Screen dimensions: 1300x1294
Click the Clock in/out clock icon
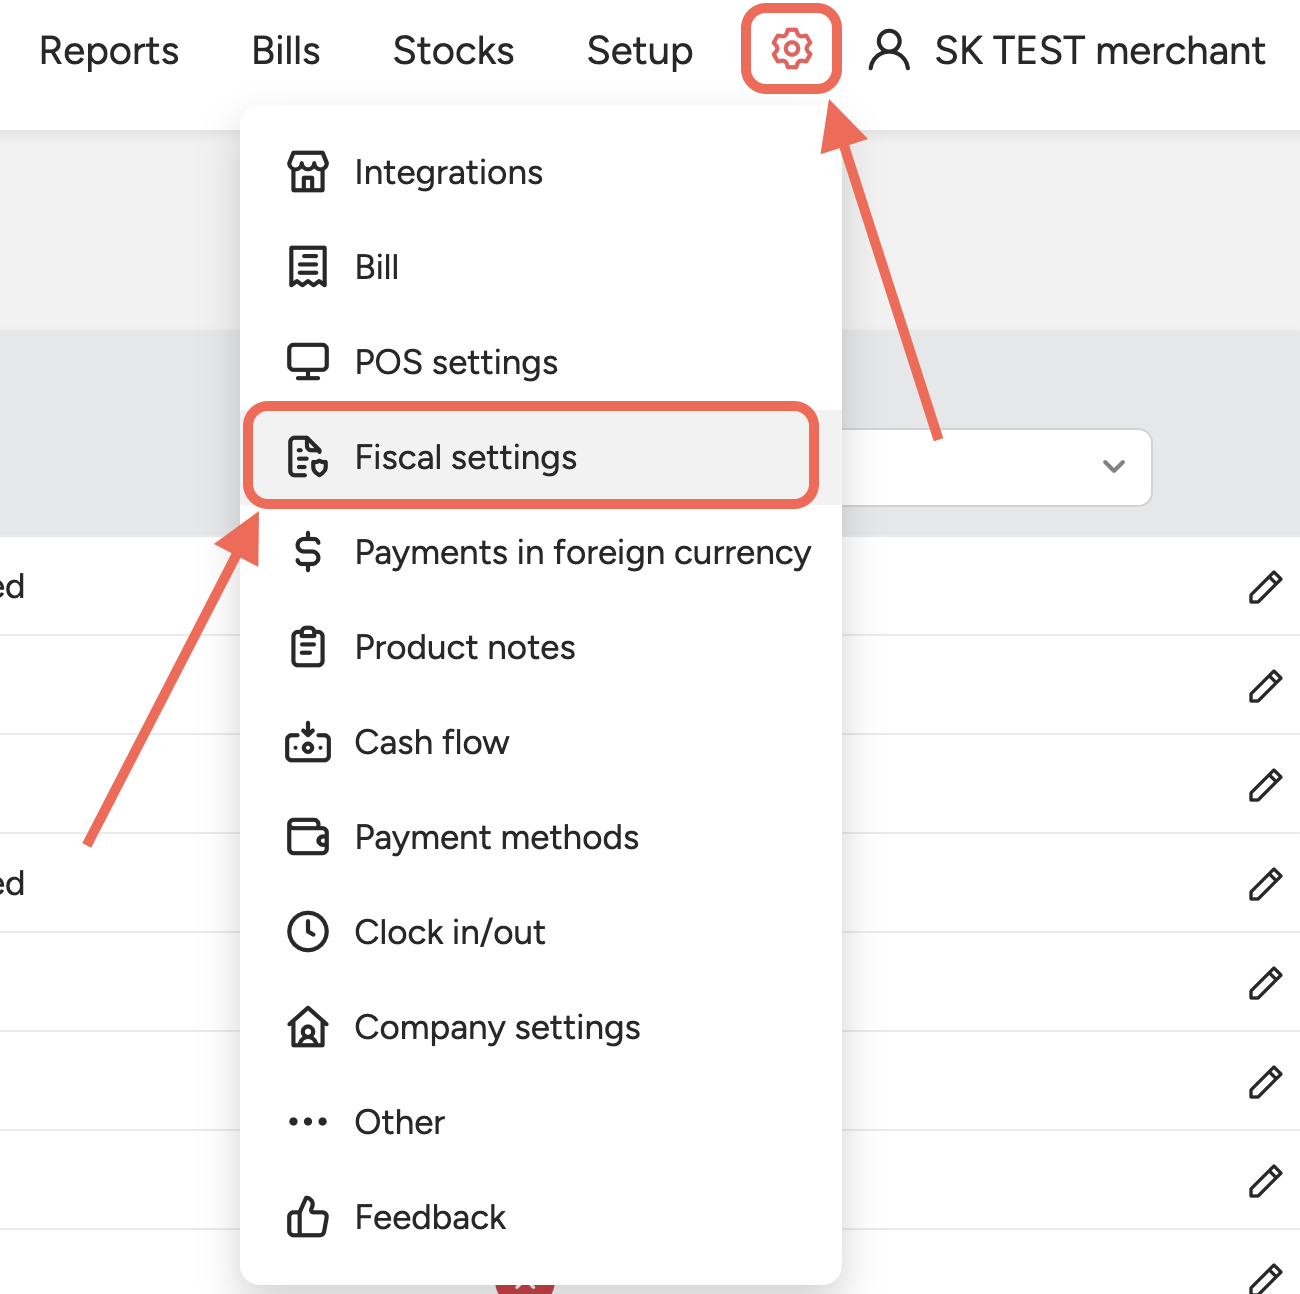point(308,932)
